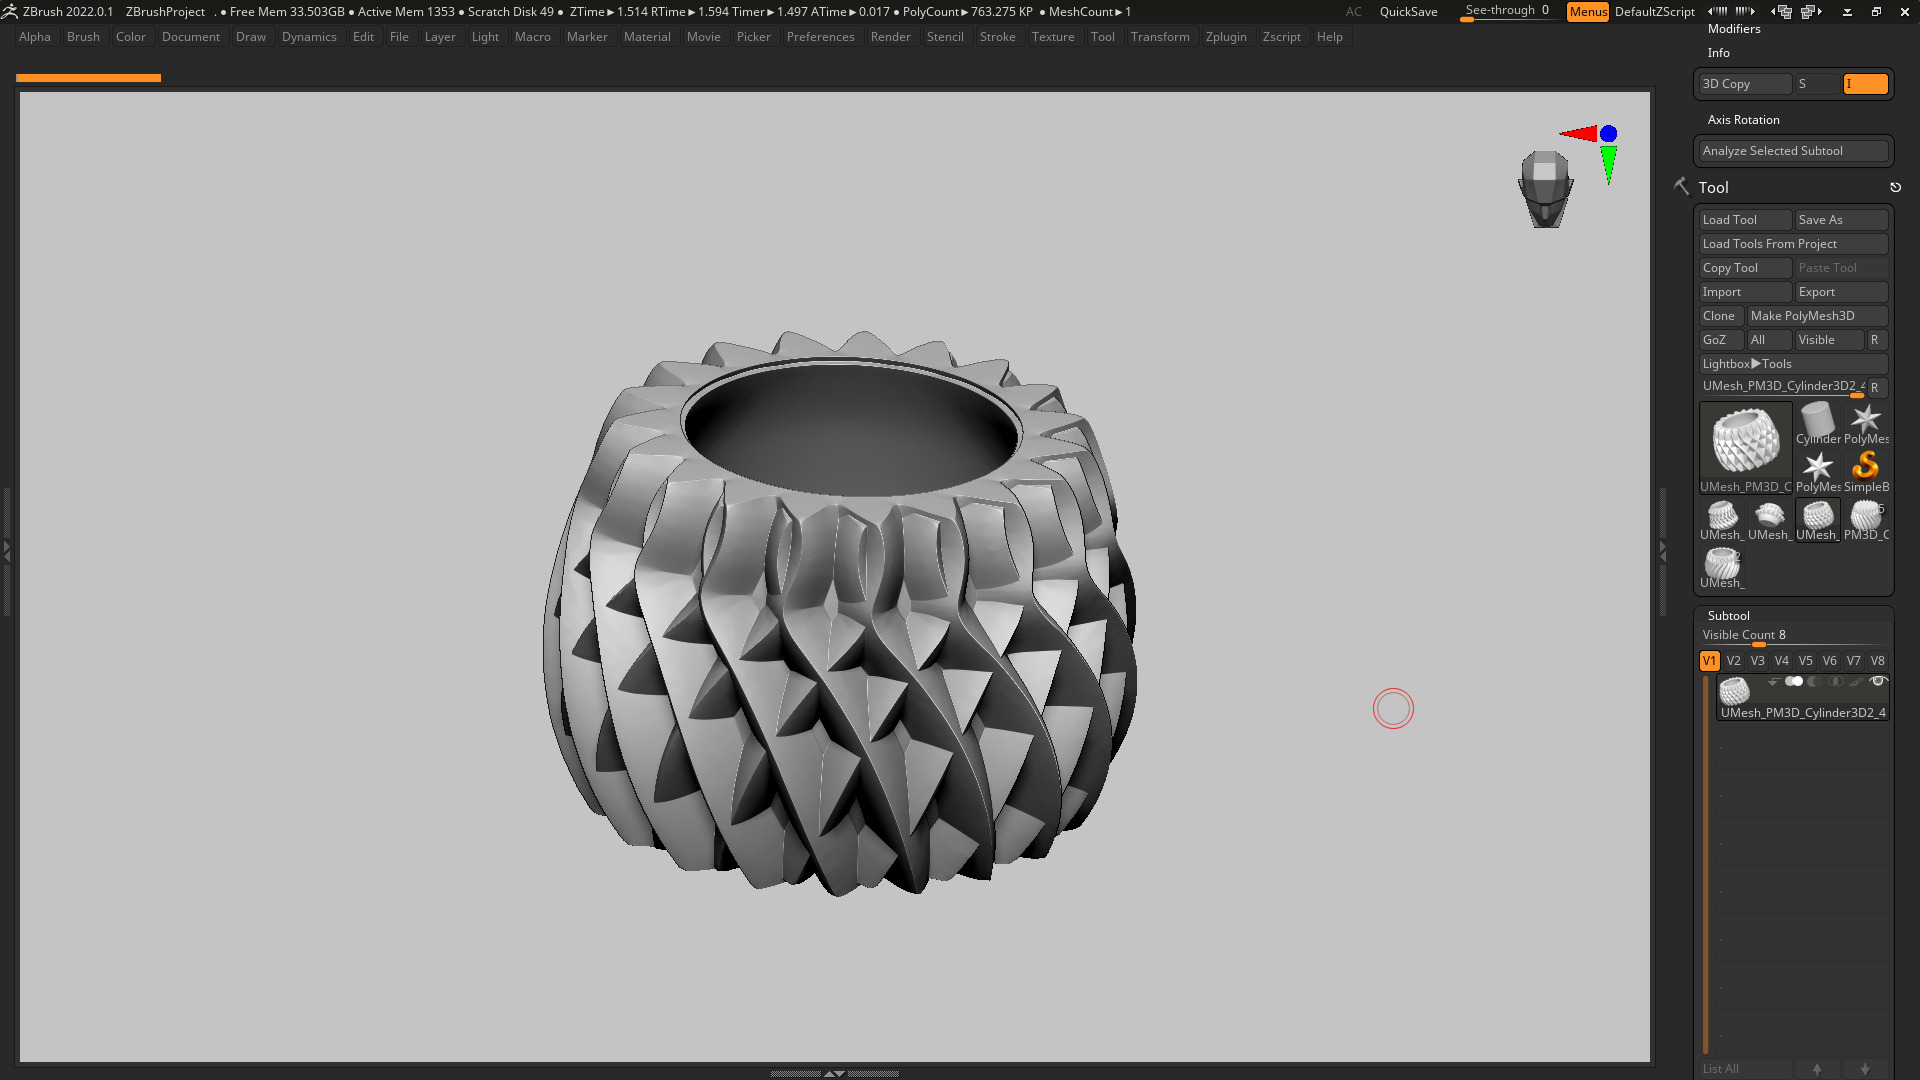Select PolyMesh star tool beside Cylinder thumbnail
This screenshot has height=1080, width=1920.
(1866, 424)
